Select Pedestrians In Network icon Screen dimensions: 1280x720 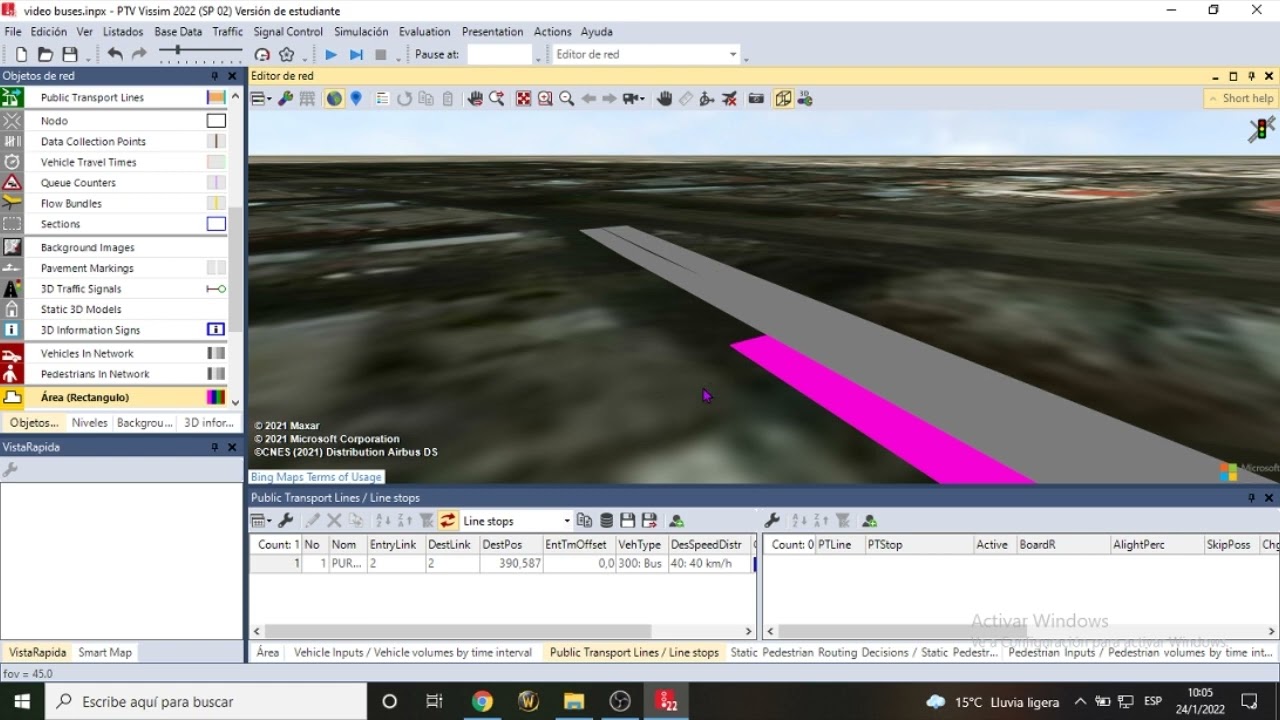(x=12, y=374)
